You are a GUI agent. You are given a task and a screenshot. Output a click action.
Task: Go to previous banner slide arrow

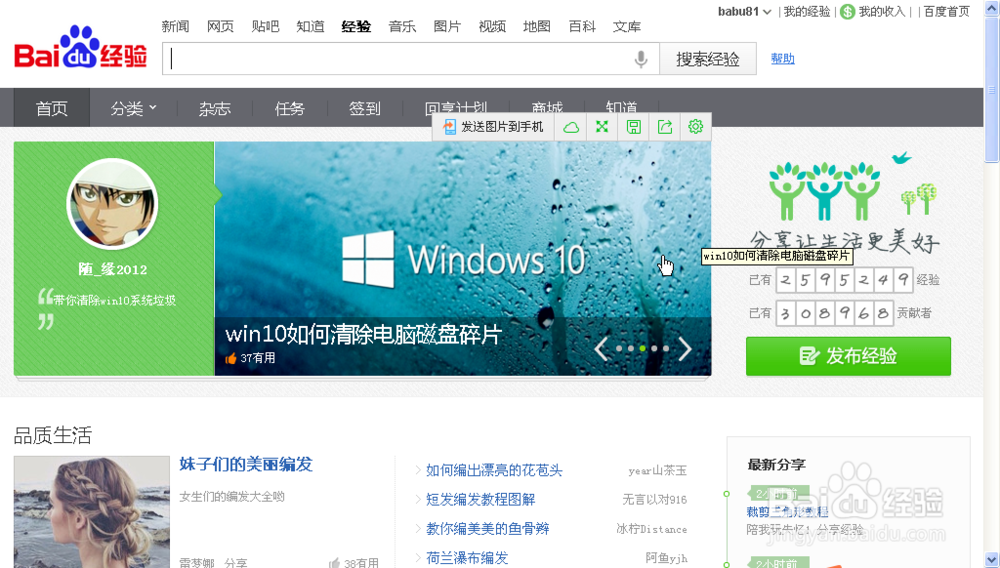coord(601,349)
